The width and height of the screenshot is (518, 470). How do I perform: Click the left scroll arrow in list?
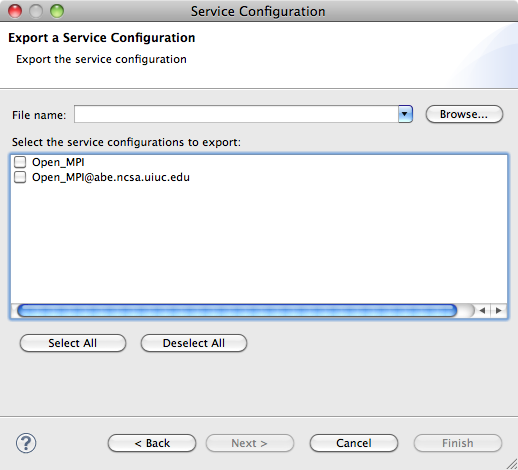tap(482, 311)
